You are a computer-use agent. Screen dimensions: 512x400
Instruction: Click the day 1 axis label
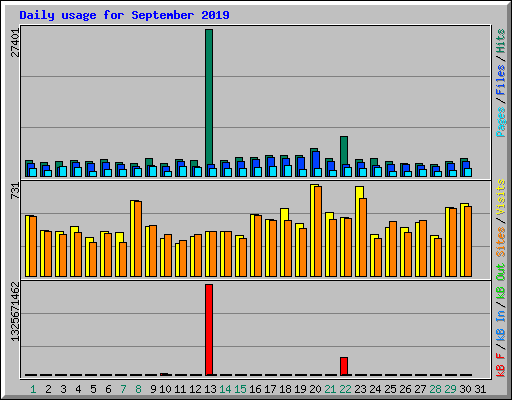(33, 389)
